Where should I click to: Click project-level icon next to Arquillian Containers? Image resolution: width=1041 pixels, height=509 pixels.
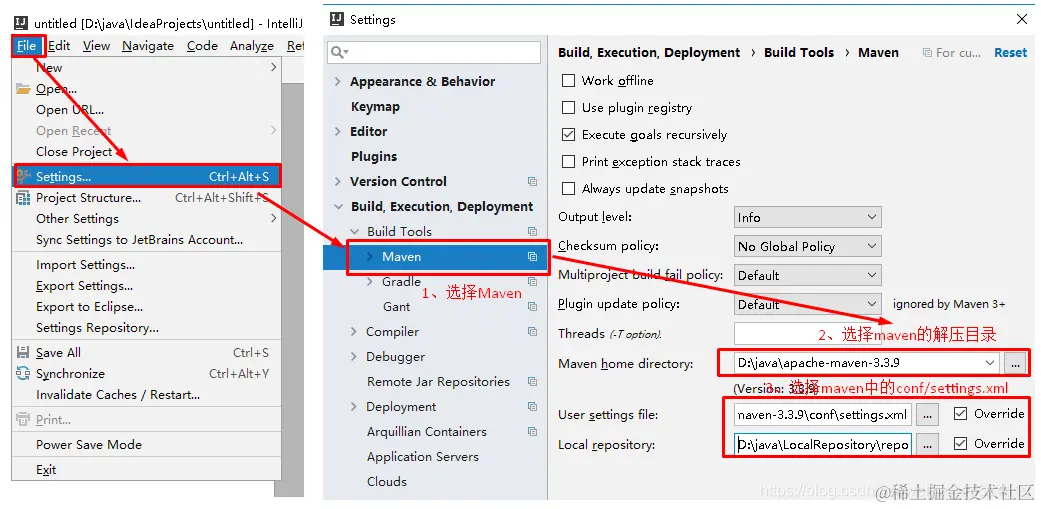[532, 432]
